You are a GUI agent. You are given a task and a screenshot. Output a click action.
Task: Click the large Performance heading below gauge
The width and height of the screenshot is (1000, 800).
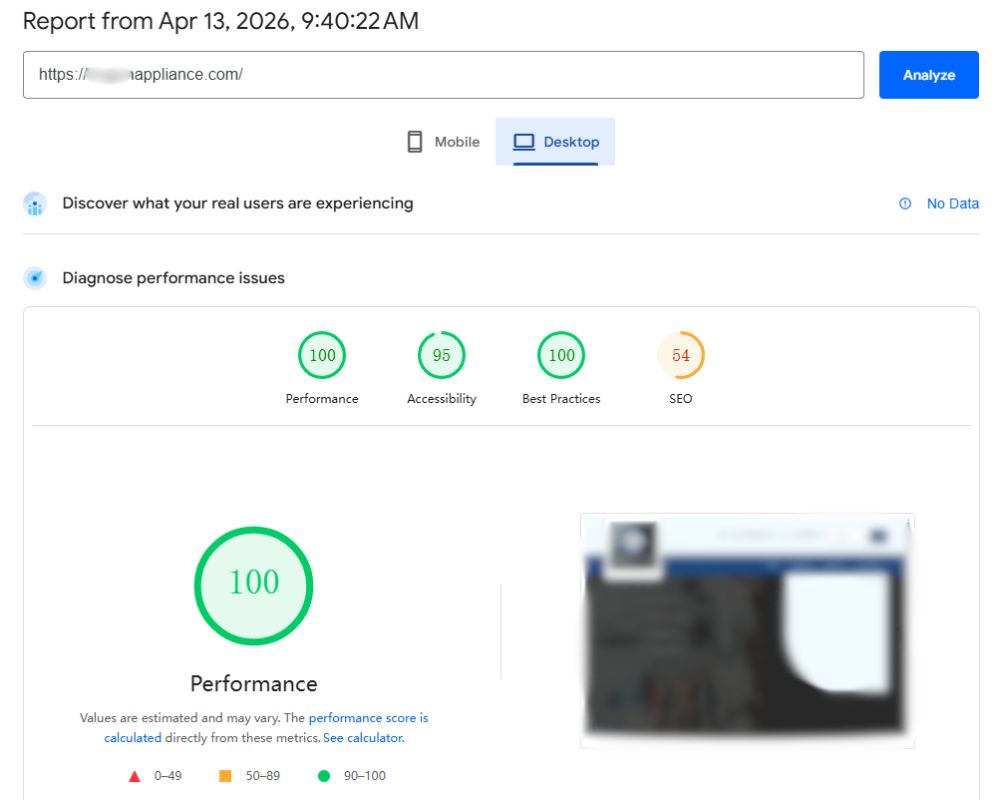tap(254, 683)
